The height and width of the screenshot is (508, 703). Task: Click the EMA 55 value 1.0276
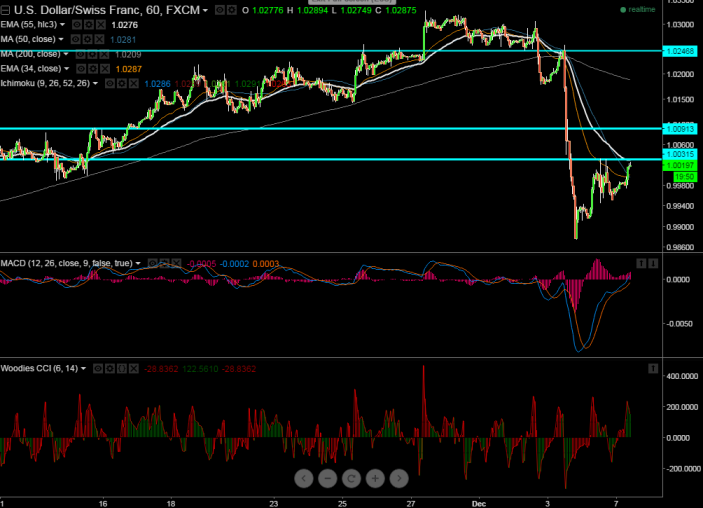click(x=124, y=25)
